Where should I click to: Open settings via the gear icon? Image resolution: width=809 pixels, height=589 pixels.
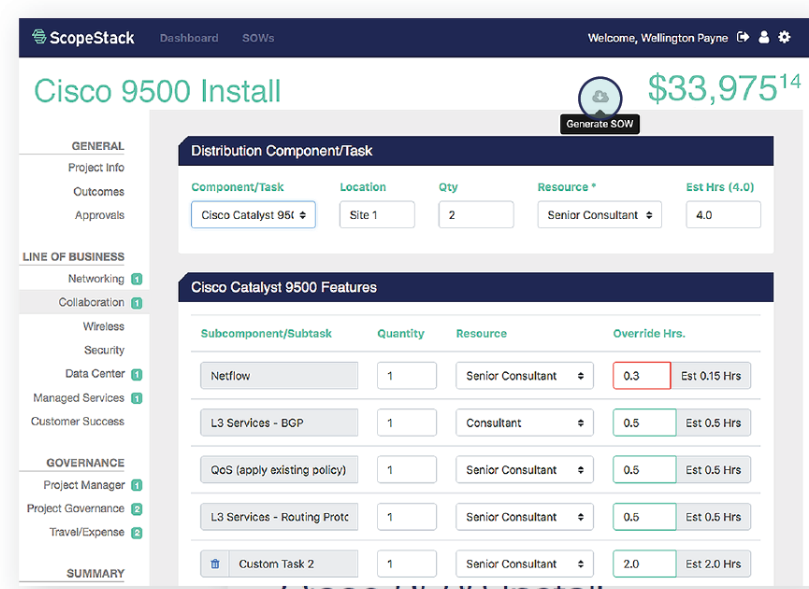[x=784, y=36]
